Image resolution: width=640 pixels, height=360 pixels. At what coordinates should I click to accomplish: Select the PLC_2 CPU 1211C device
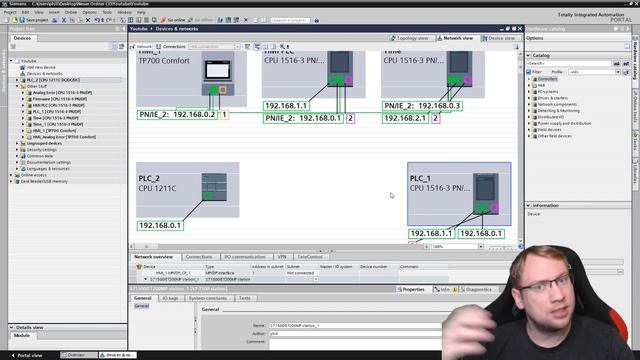pyautogui.click(x=188, y=190)
